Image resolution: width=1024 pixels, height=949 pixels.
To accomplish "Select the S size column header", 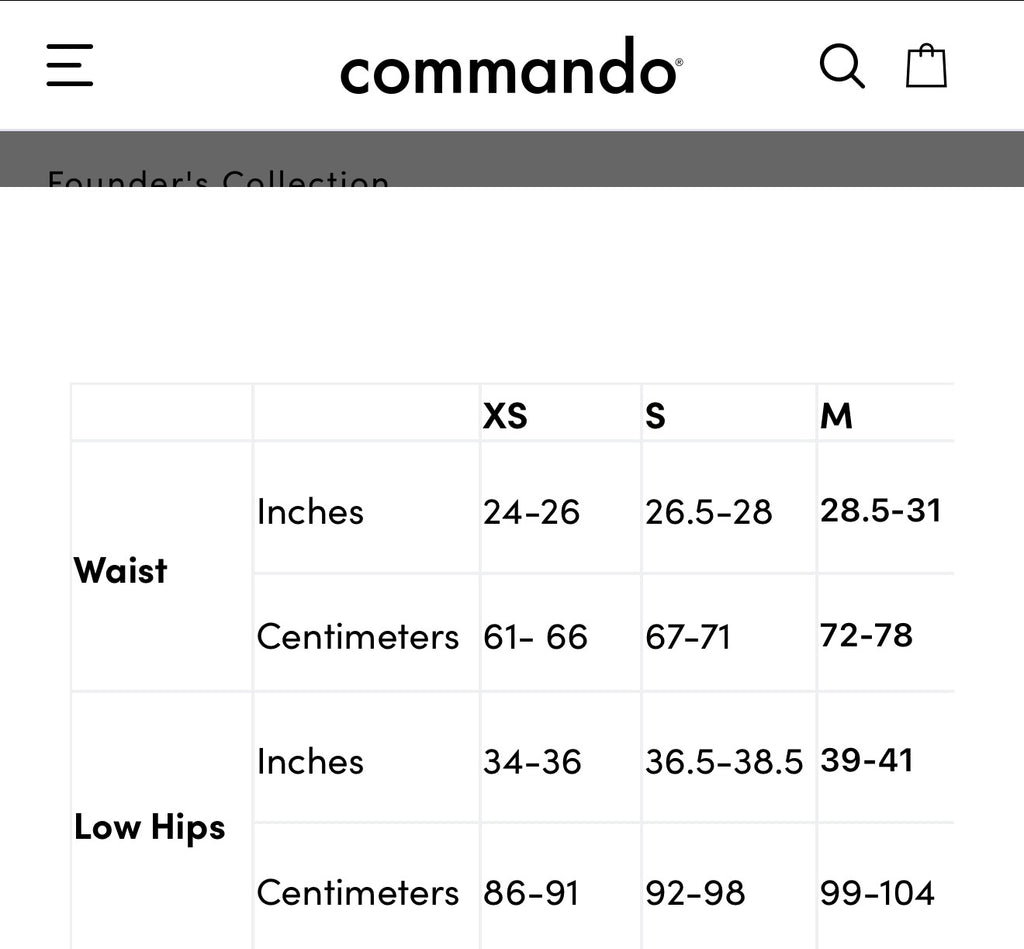I will coord(655,415).
